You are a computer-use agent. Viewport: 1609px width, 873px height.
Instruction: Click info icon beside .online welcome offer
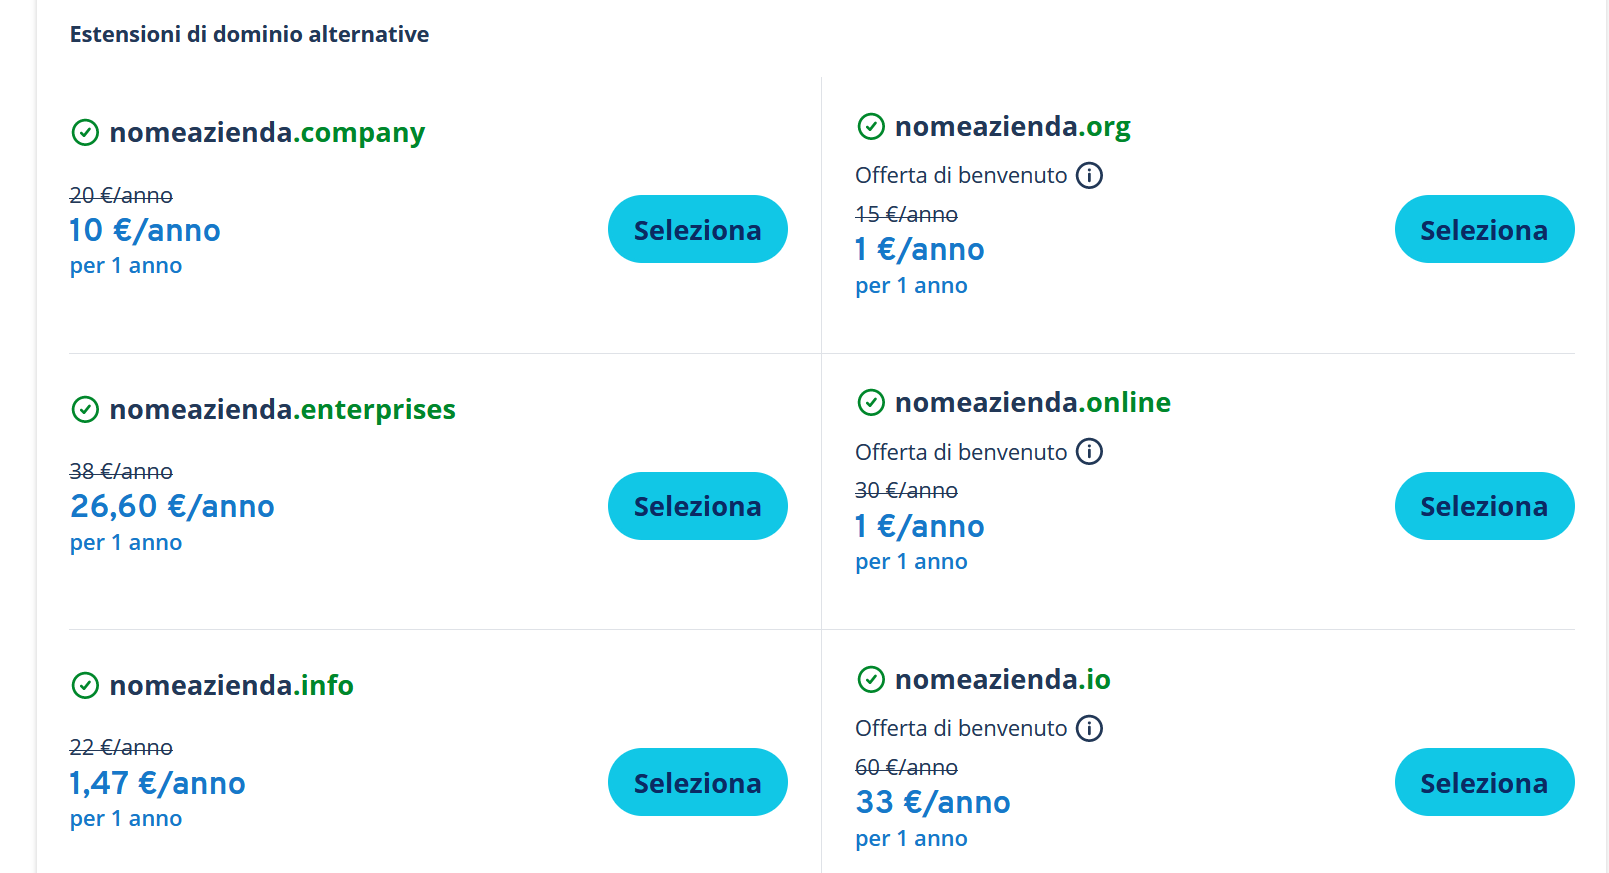(1089, 452)
